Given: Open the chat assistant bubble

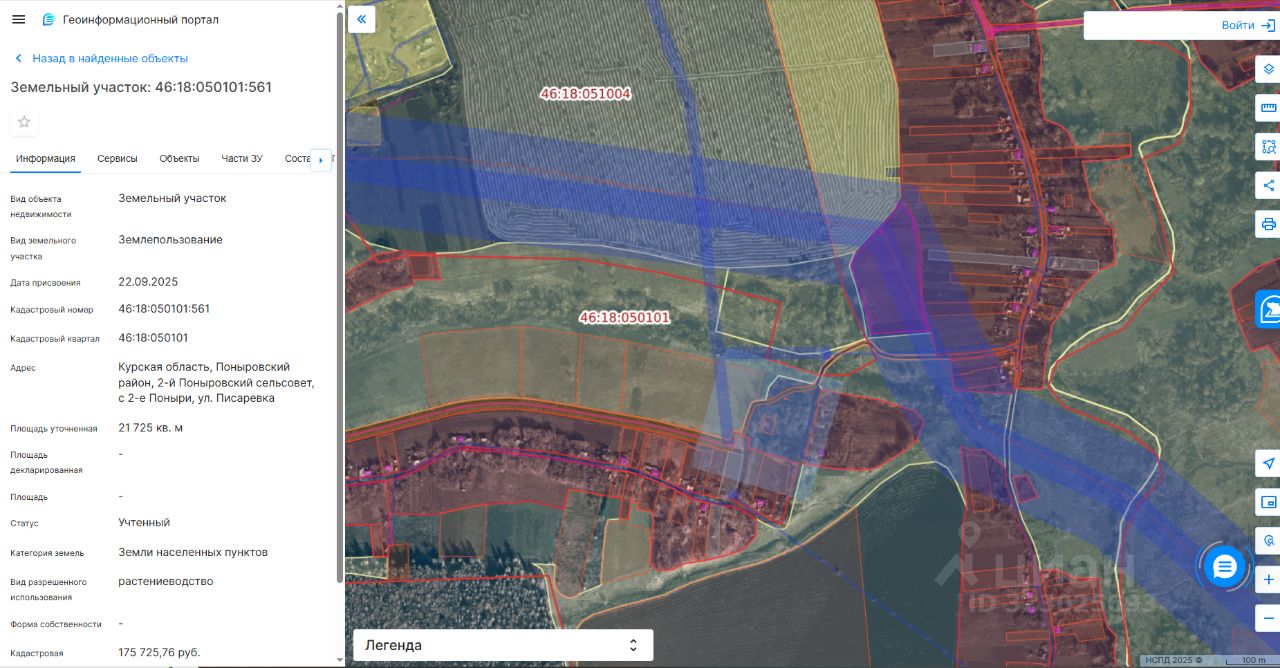Looking at the screenshot, I should 1224,567.
